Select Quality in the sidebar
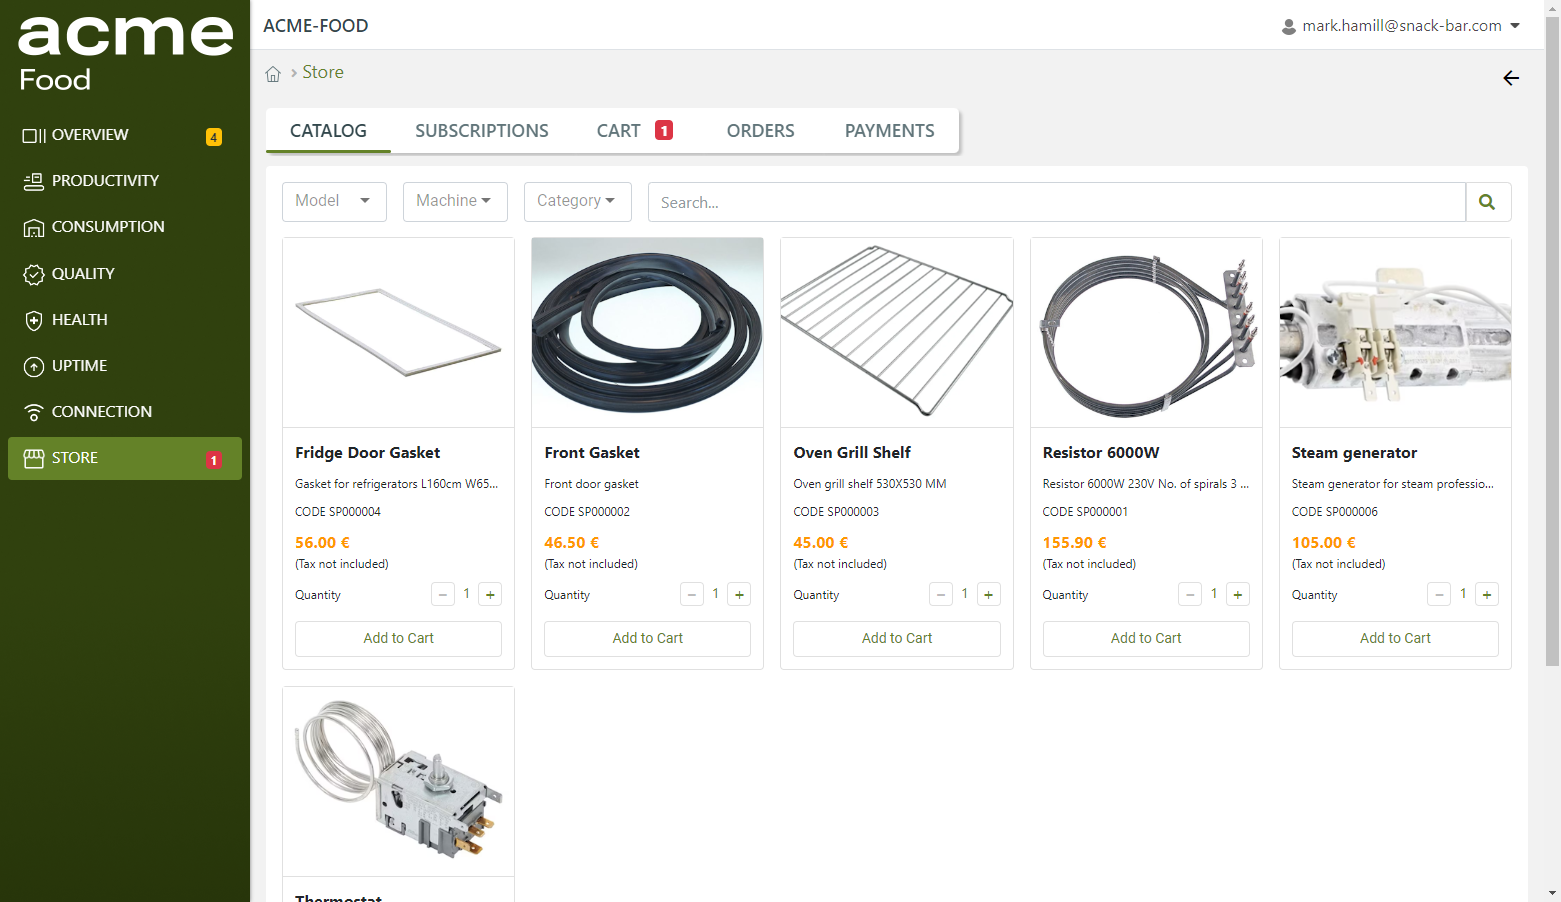 point(125,273)
